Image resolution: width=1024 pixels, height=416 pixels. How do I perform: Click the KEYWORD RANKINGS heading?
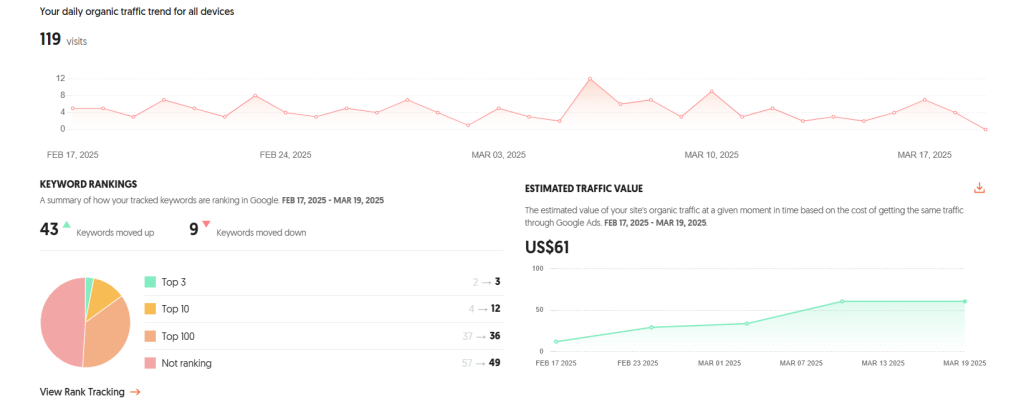88,184
